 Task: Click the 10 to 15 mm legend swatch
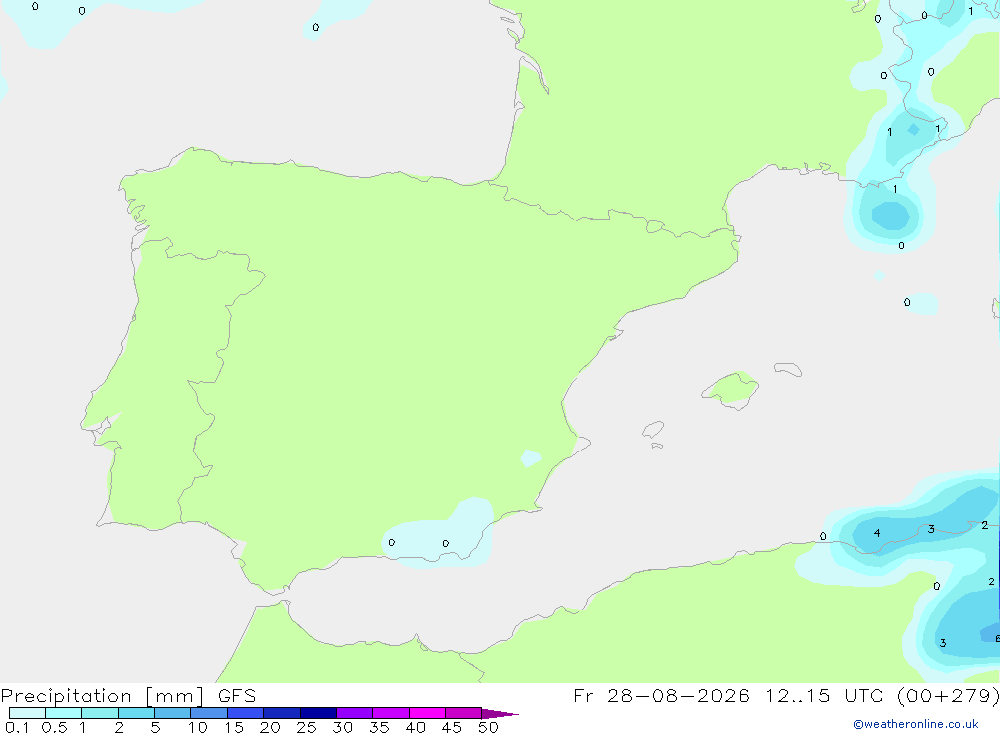tap(209, 713)
